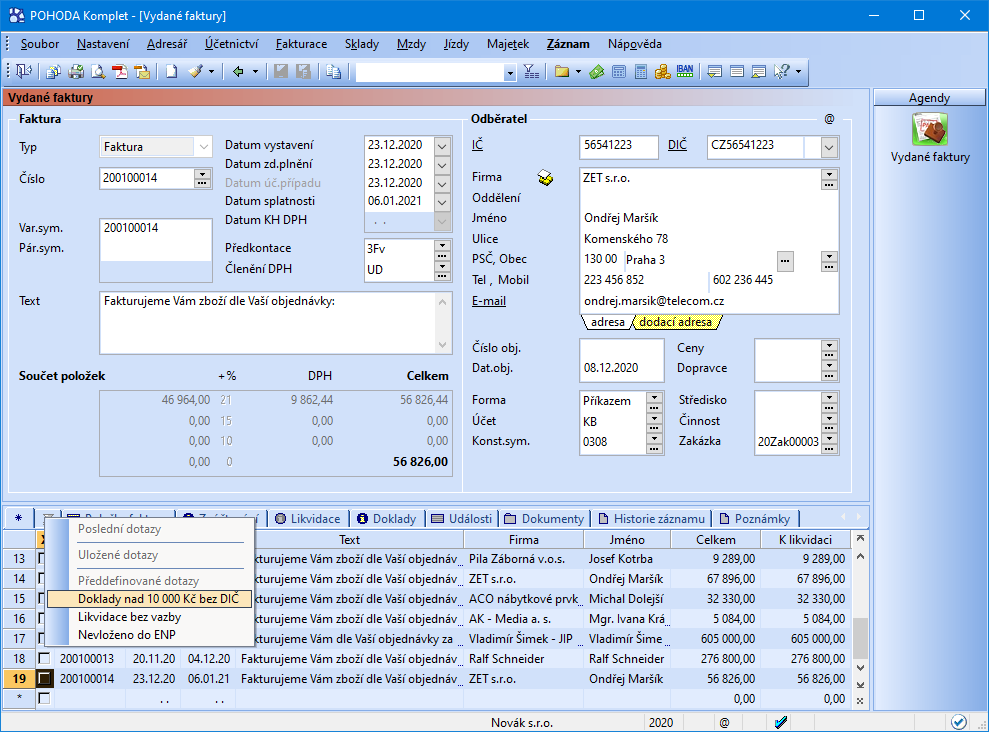Click the gold coins toolbar icon
Image resolution: width=989 pixels, height=732 pixels.
point(662,72)
